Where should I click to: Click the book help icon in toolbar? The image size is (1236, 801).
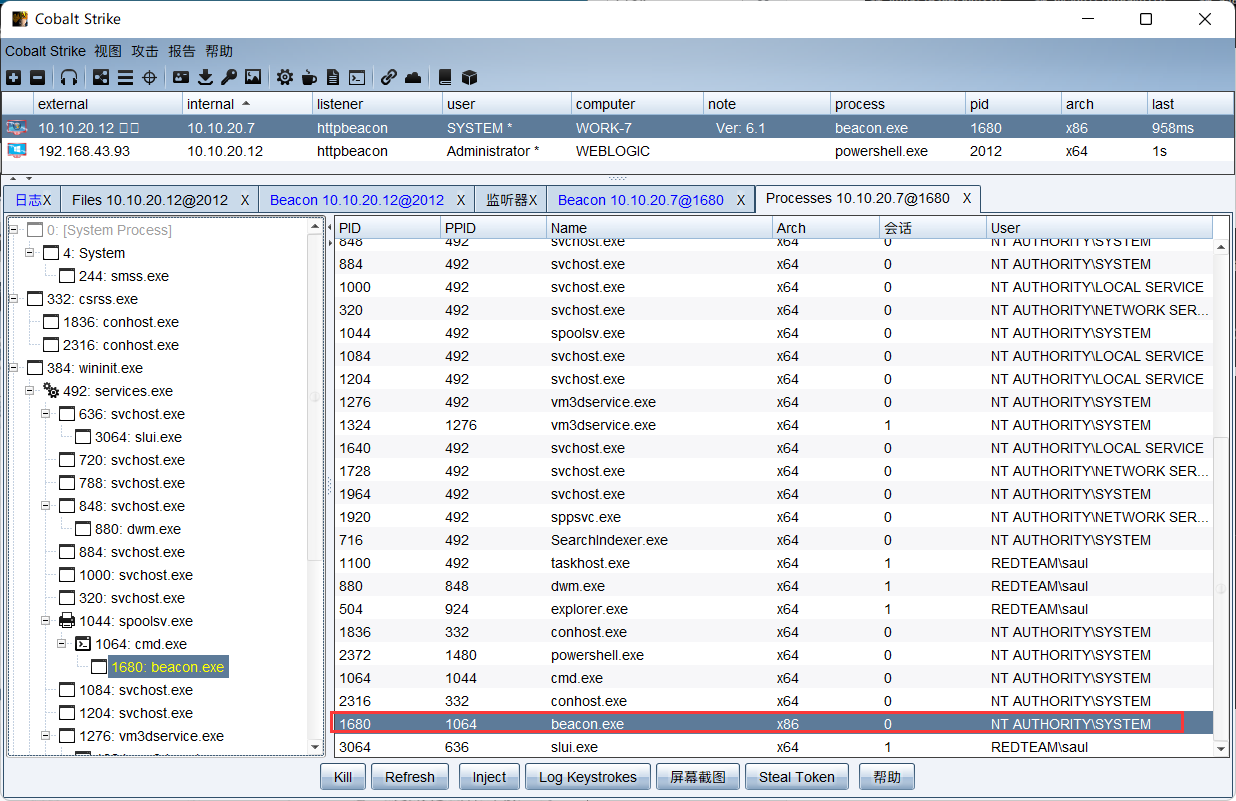point(446,77)
